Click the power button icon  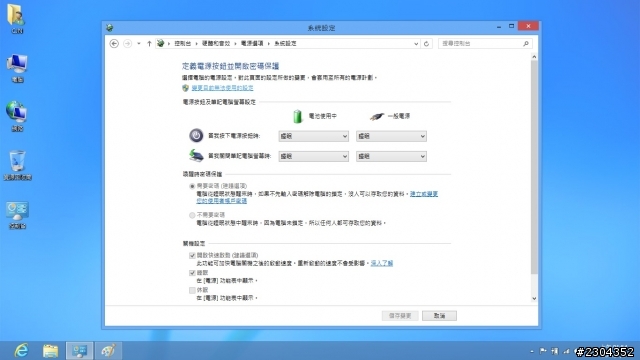coord(196,136)
